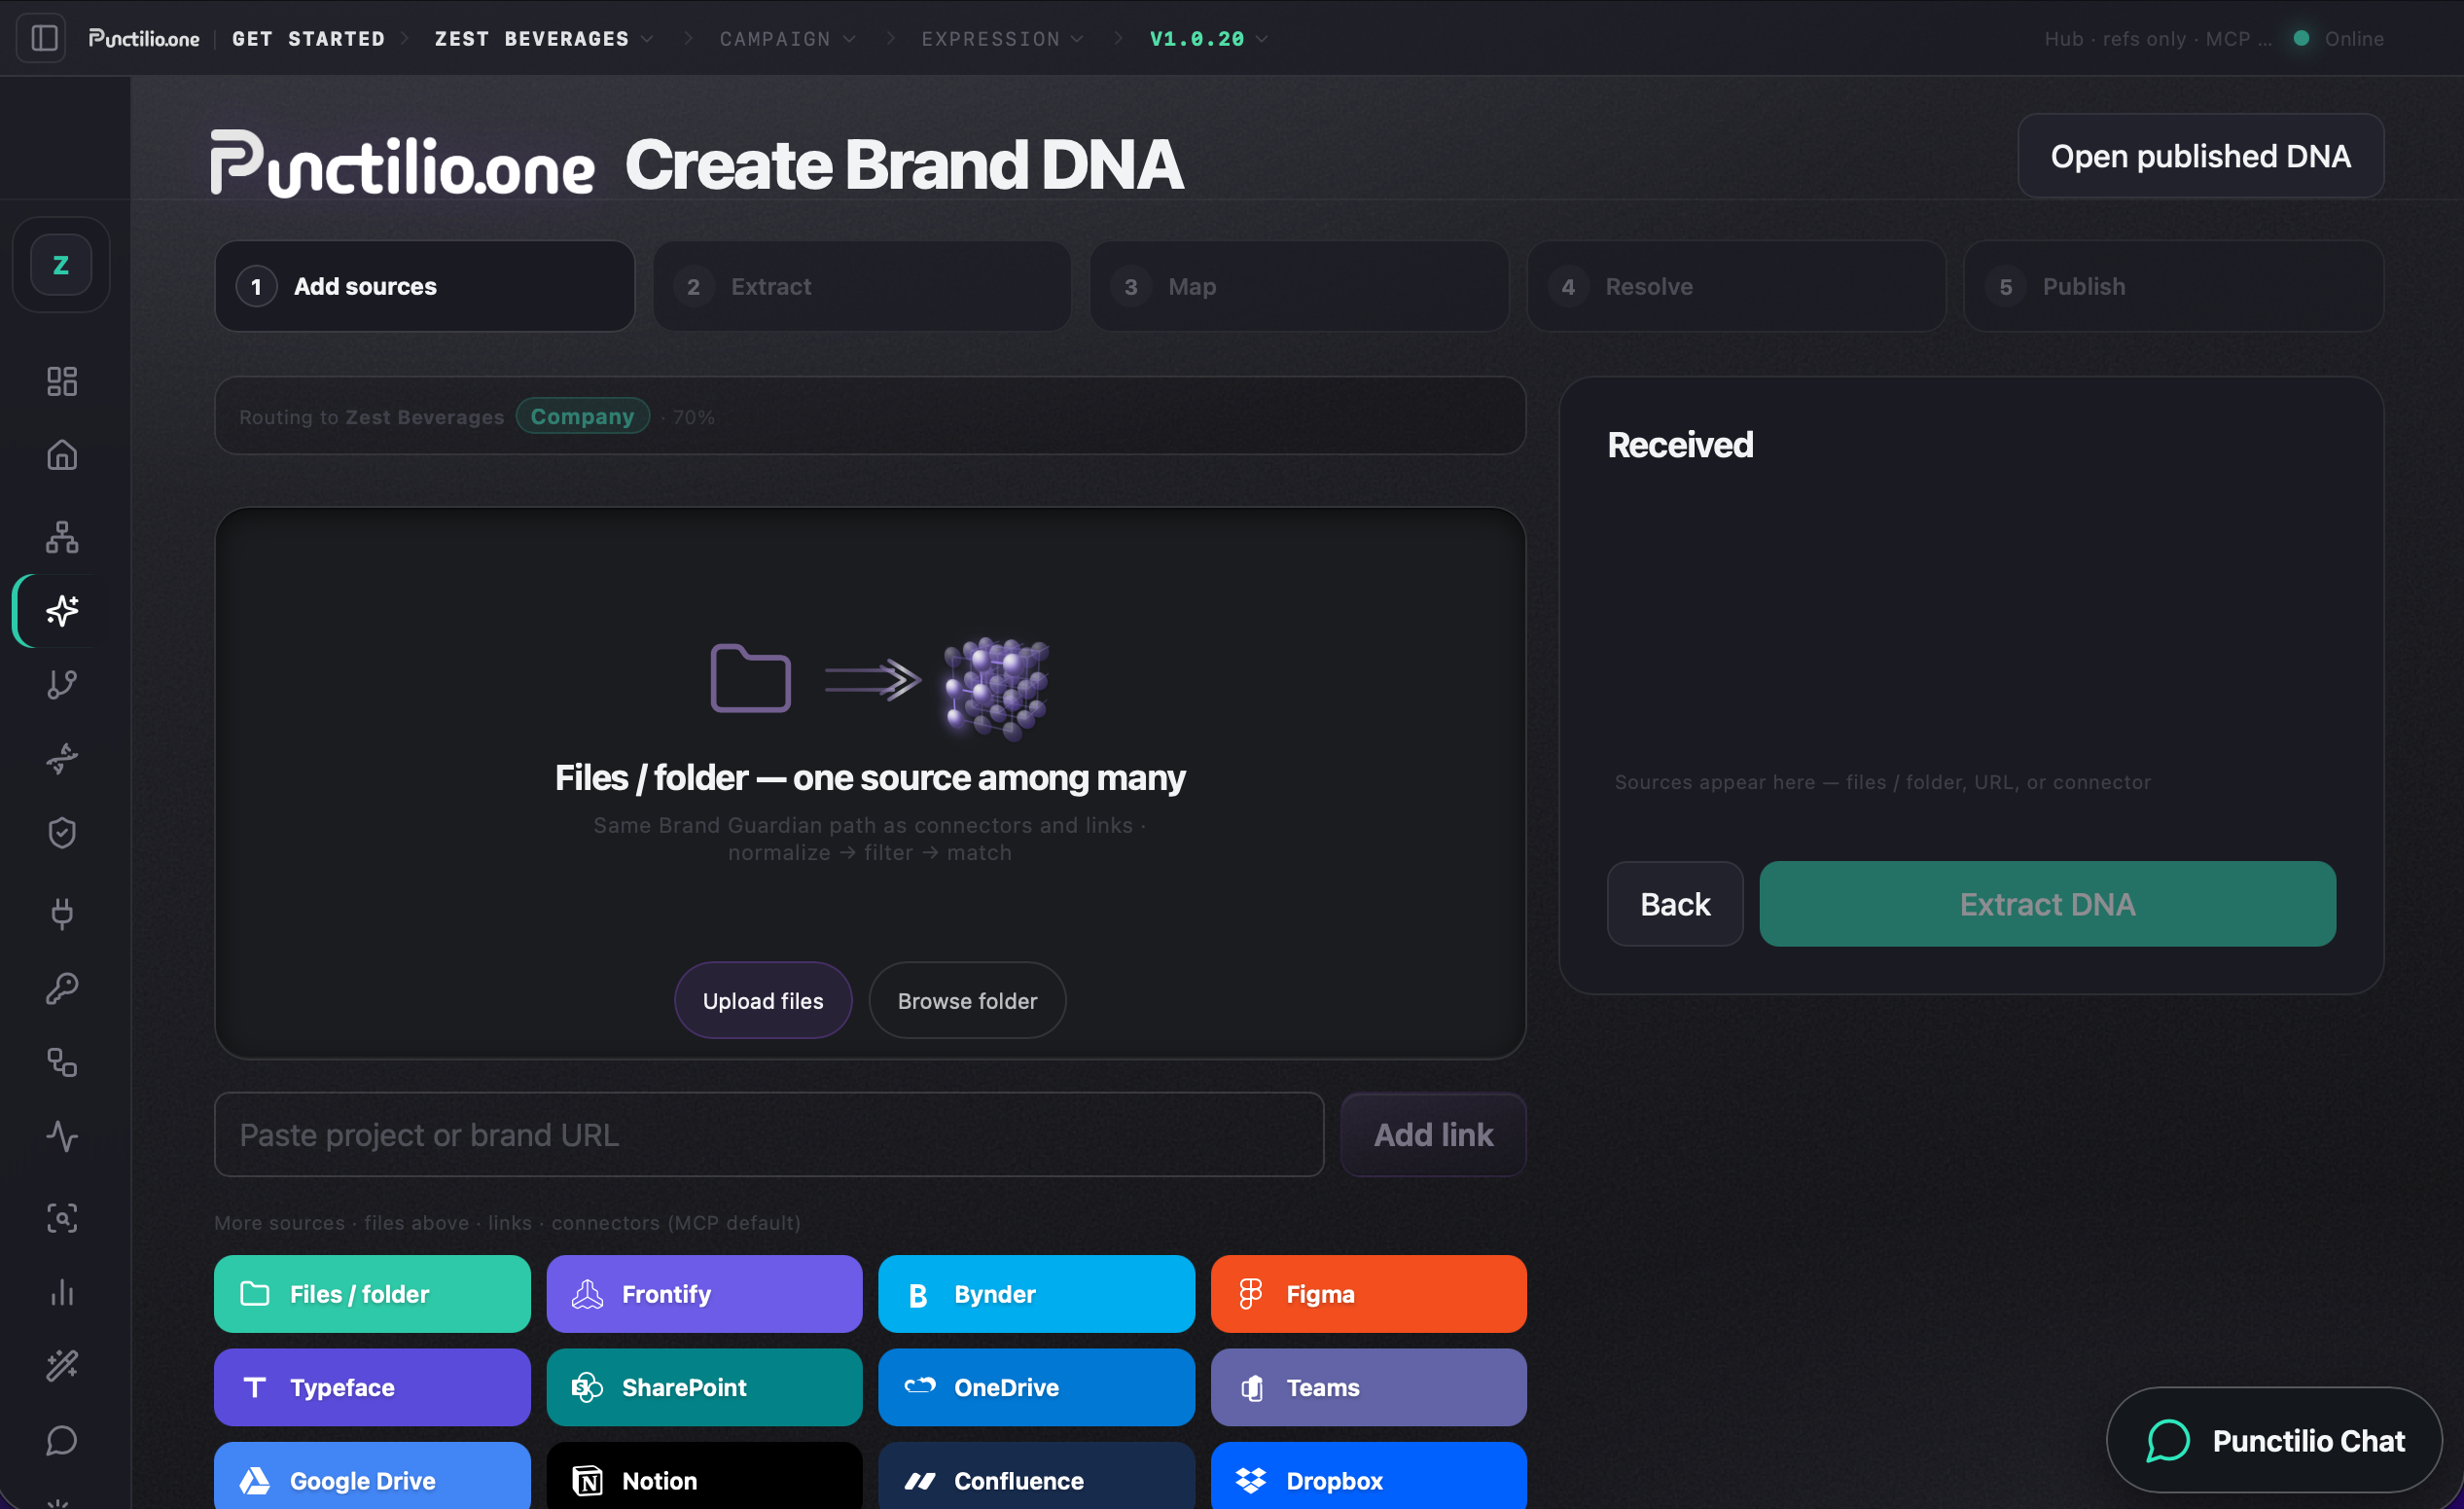This screenshot has height=1509, width=2464.
Task: Click the Back button
Action: pos(1675,904)
